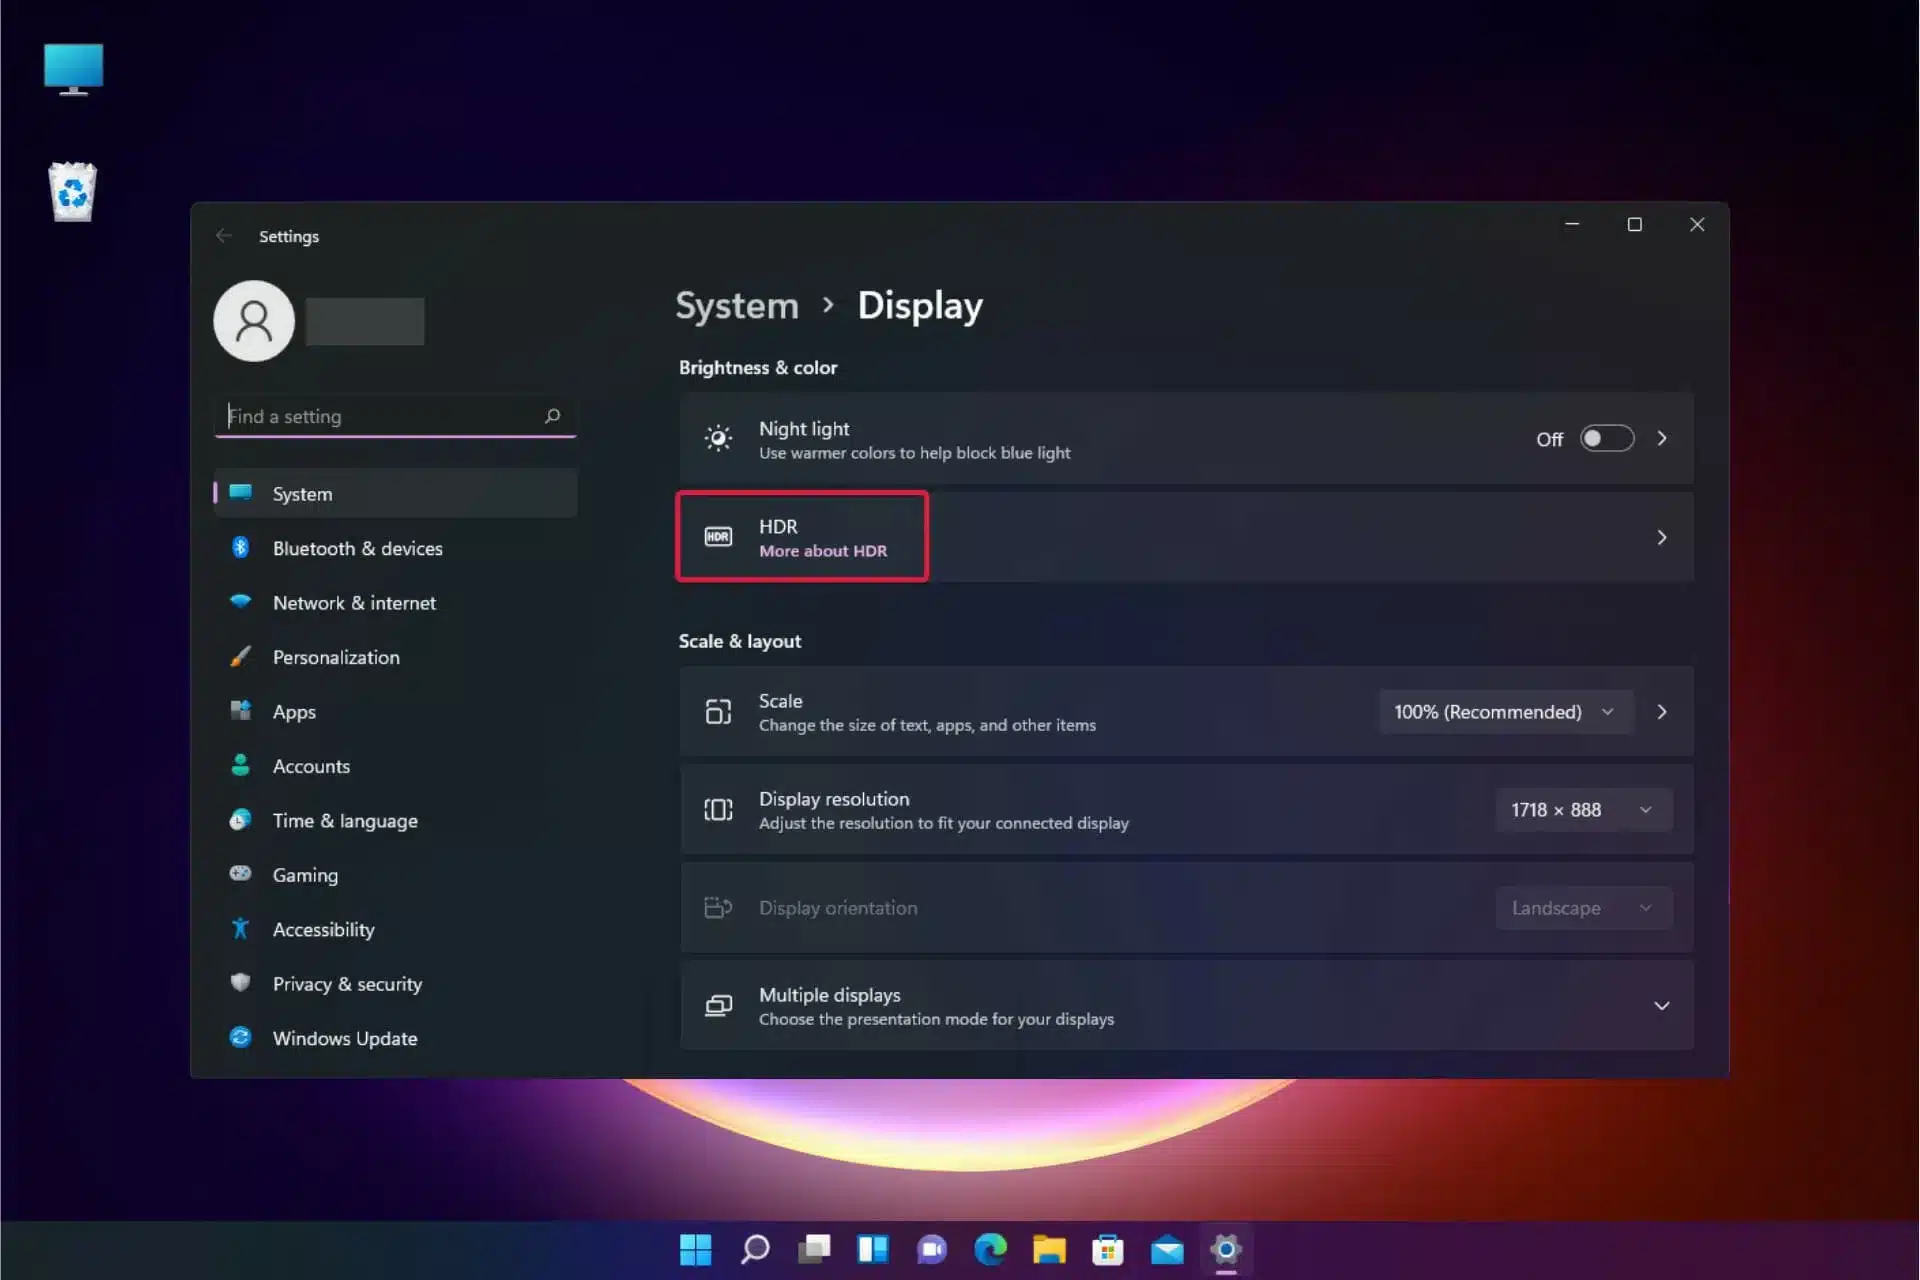This screenshot has height=1280, width=1920.
Task: Open Scale dropdown menu
Action: click(1503, 711)
